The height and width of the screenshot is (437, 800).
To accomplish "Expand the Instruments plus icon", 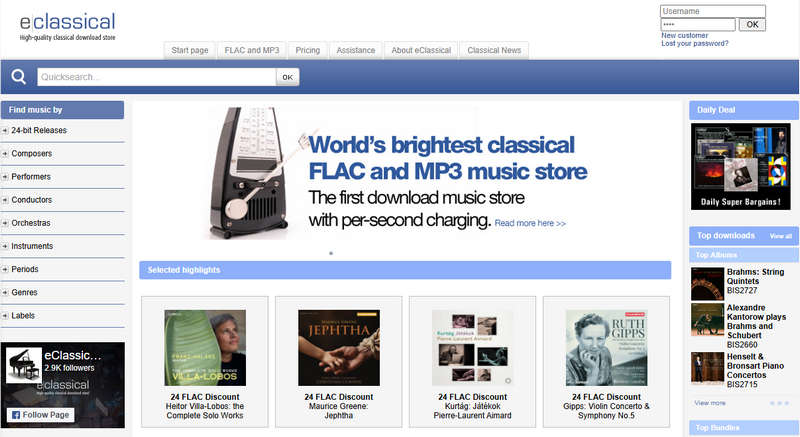I will 5,246.
